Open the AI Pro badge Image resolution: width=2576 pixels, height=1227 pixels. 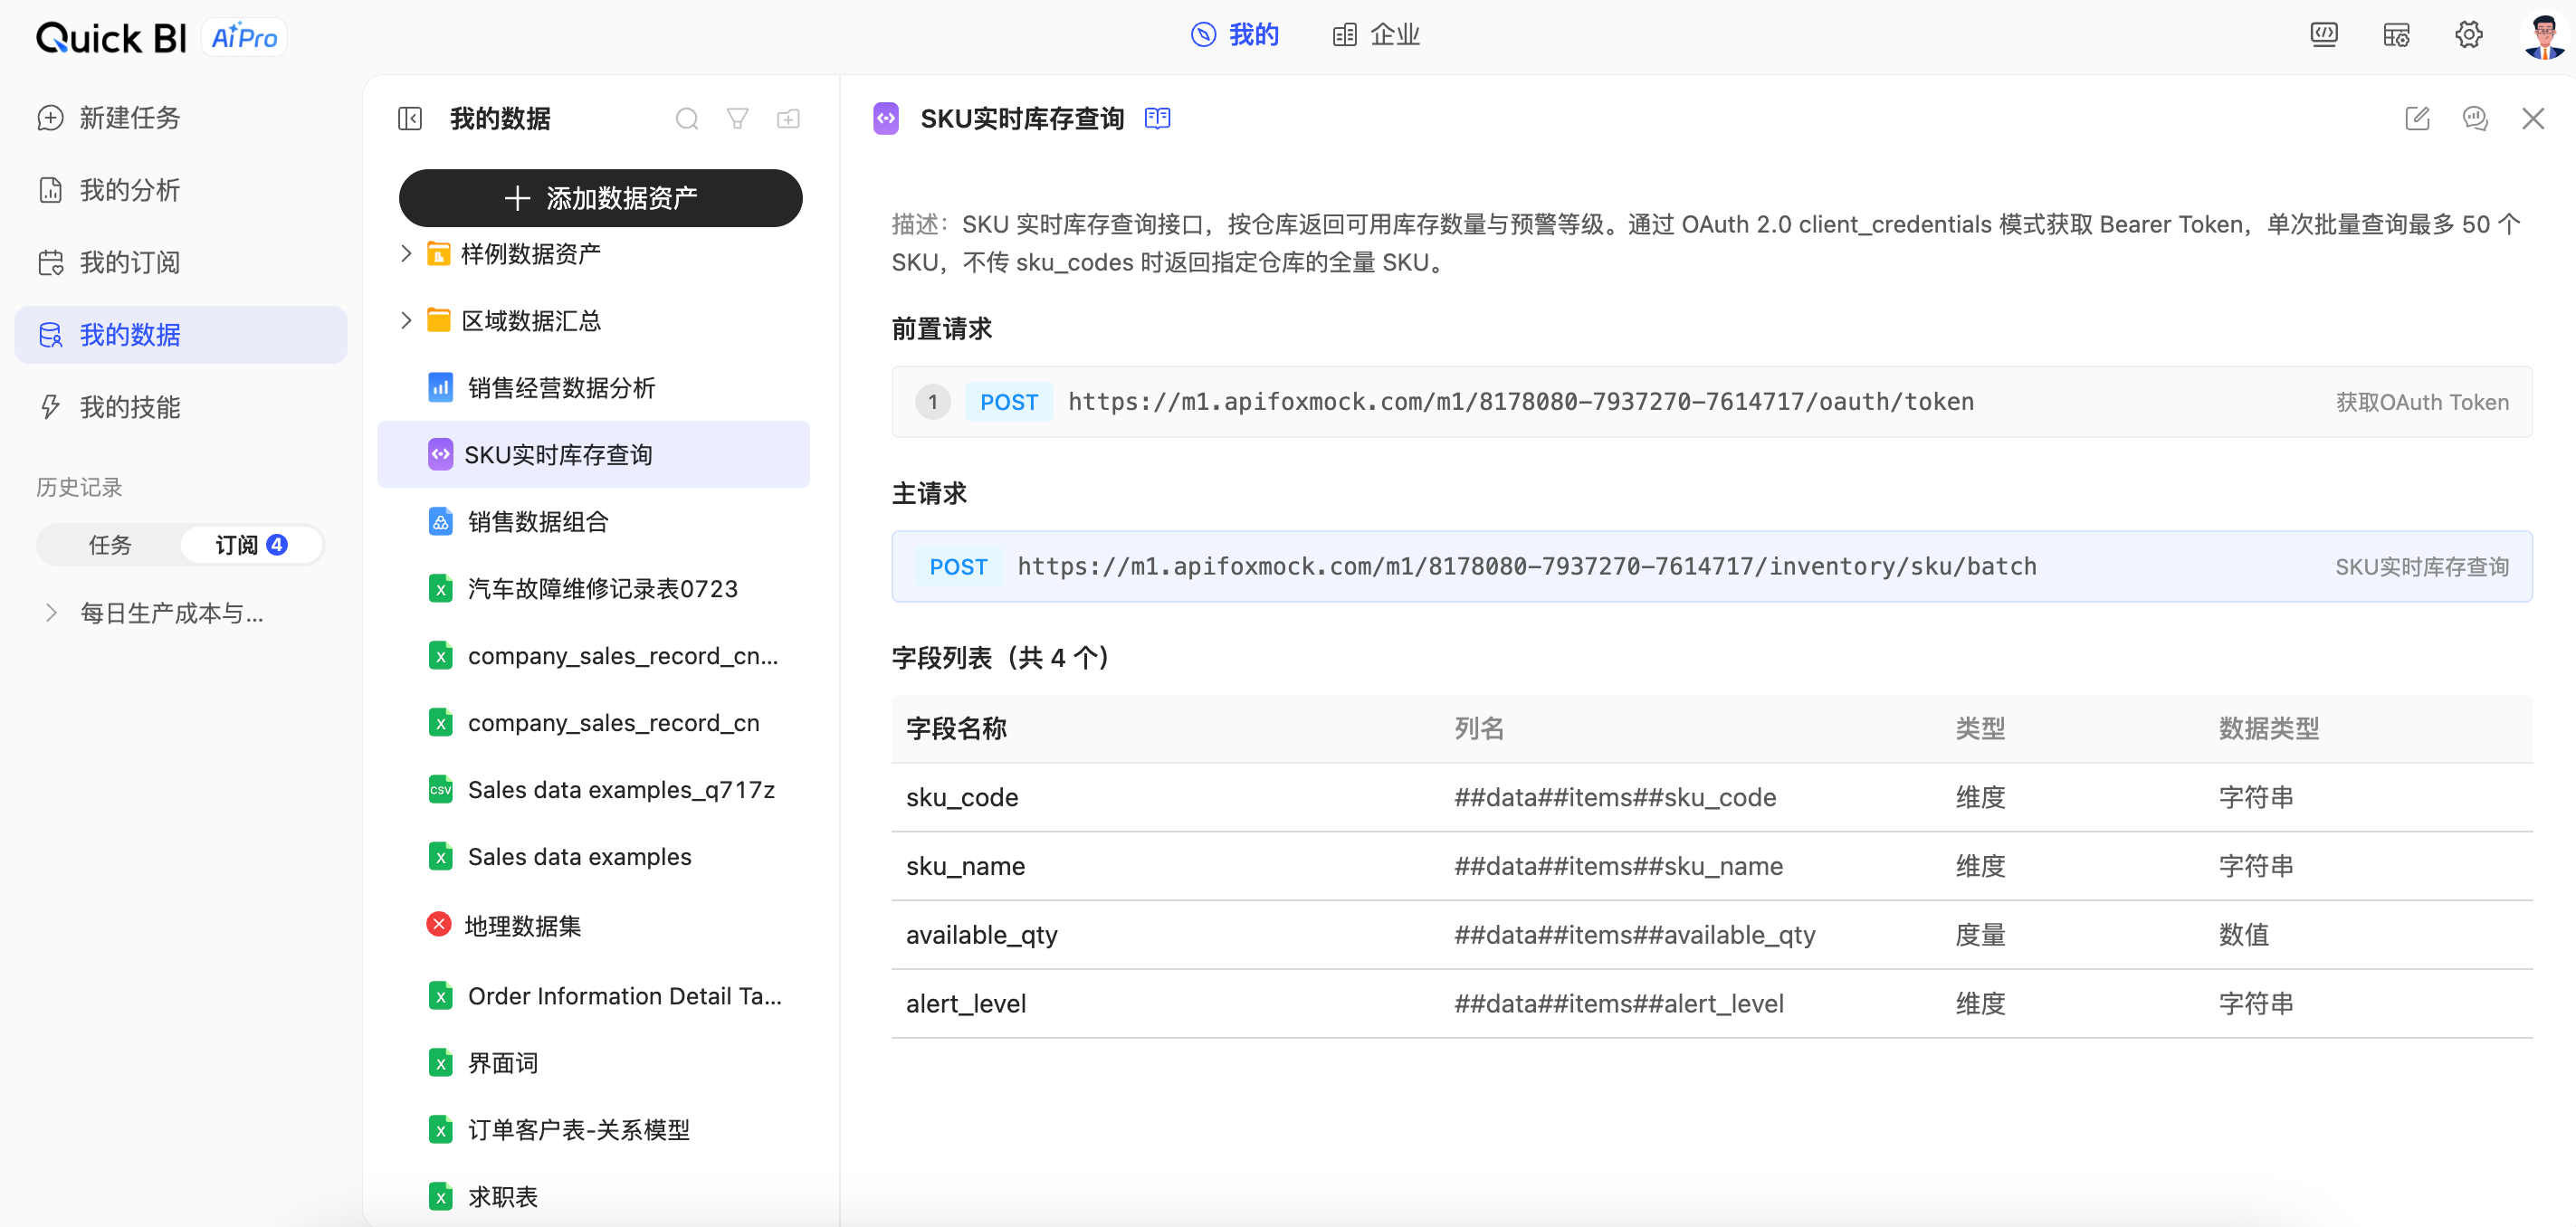[244, 38]
